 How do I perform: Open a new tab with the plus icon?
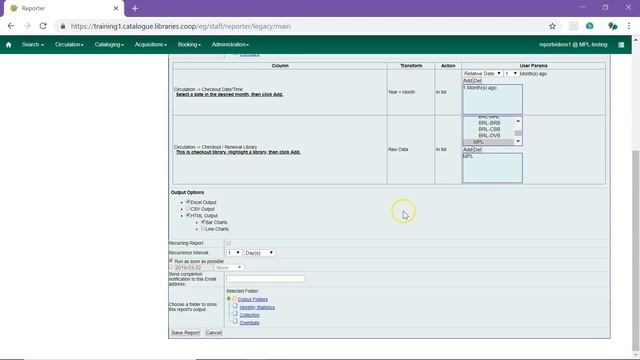click(x=135, y=8)
